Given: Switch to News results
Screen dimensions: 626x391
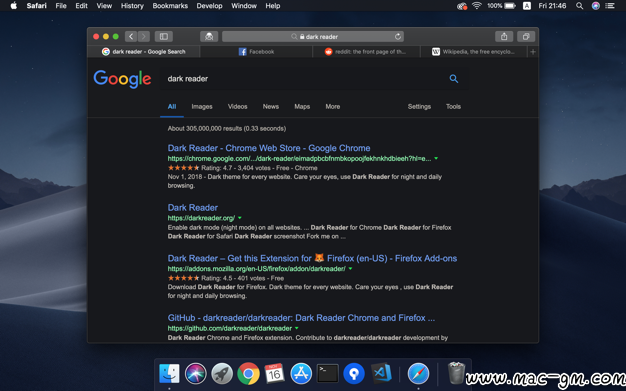Looking at the screenshot, I should (271, 107).
